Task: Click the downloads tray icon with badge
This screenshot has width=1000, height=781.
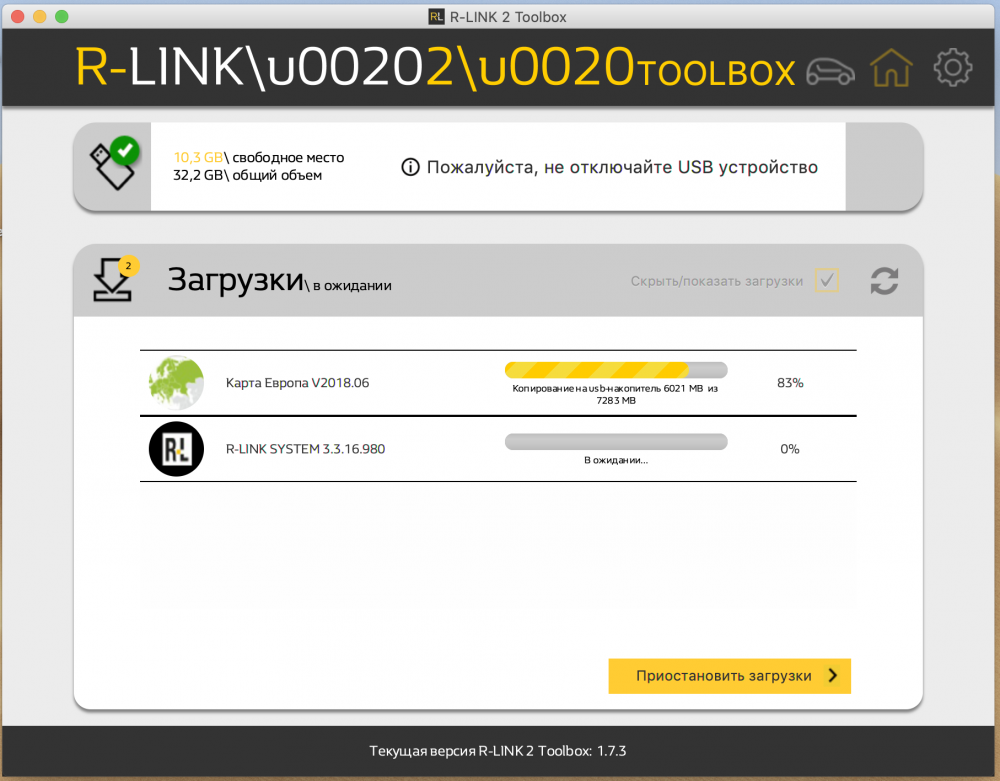Action: click(x=116, y=279)
